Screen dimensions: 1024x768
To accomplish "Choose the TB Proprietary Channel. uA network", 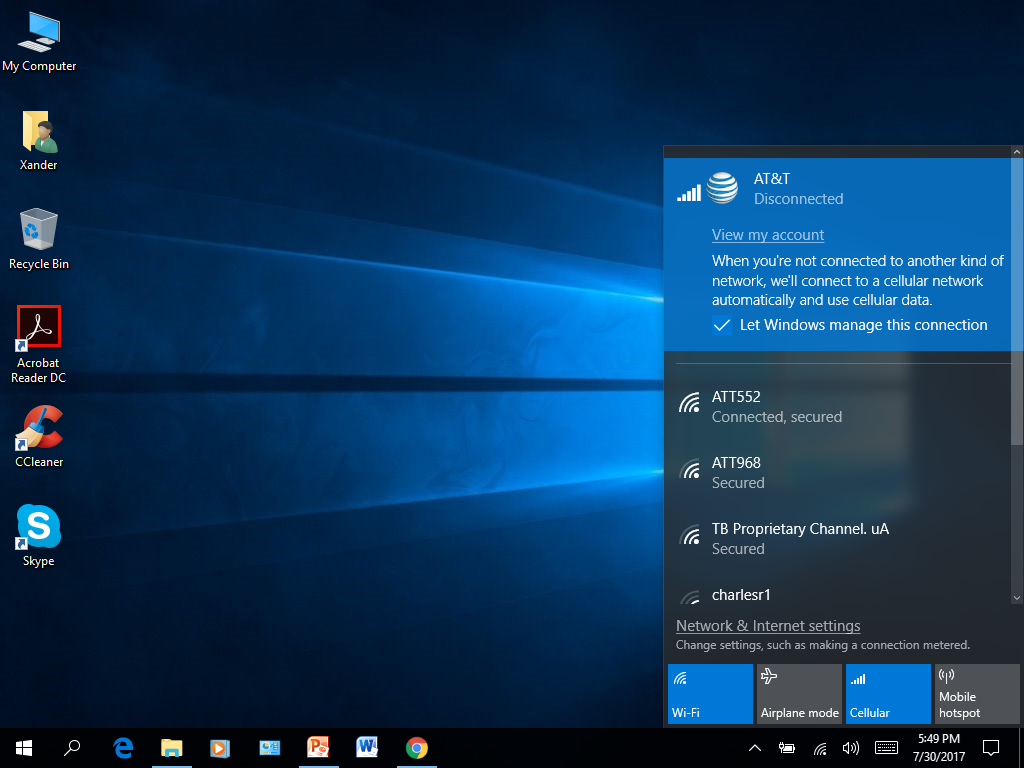I will pyautogui.click(x=838, y=538).
